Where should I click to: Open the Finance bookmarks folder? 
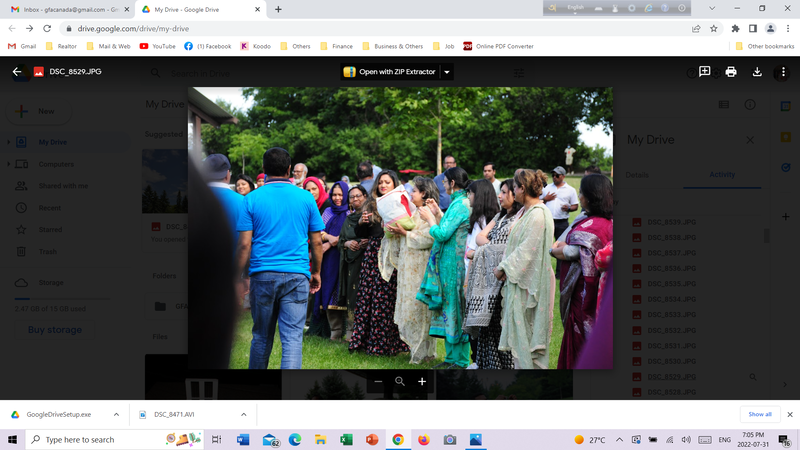336,46
